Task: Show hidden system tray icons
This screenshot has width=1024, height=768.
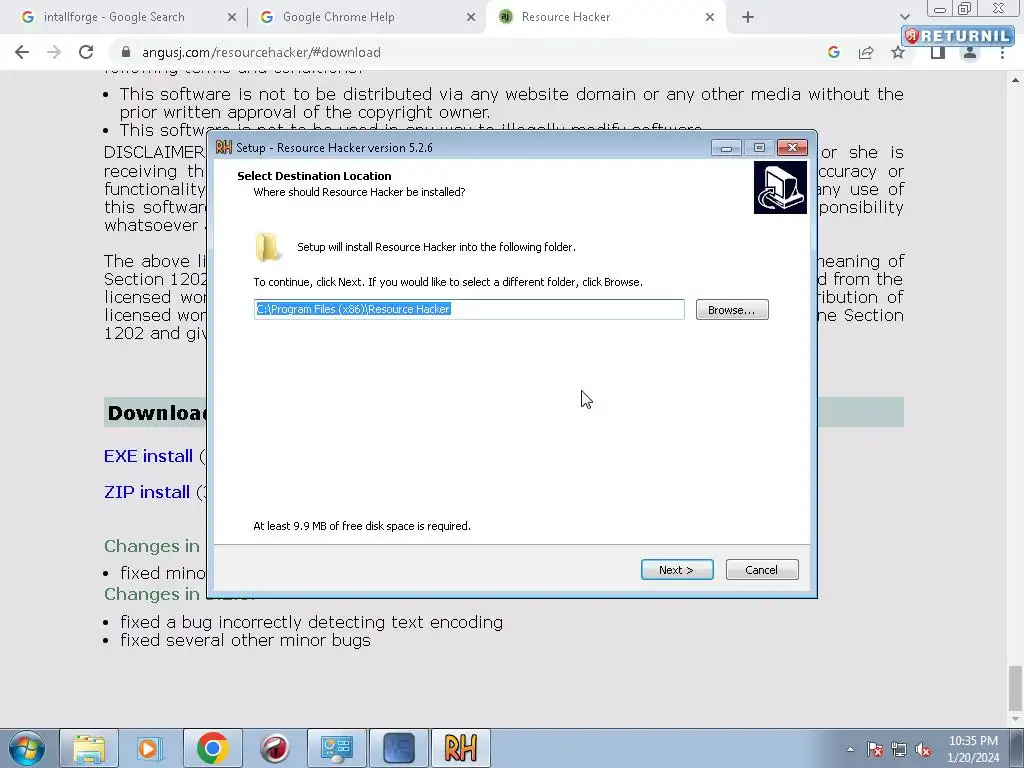Action: click(850, 749)
